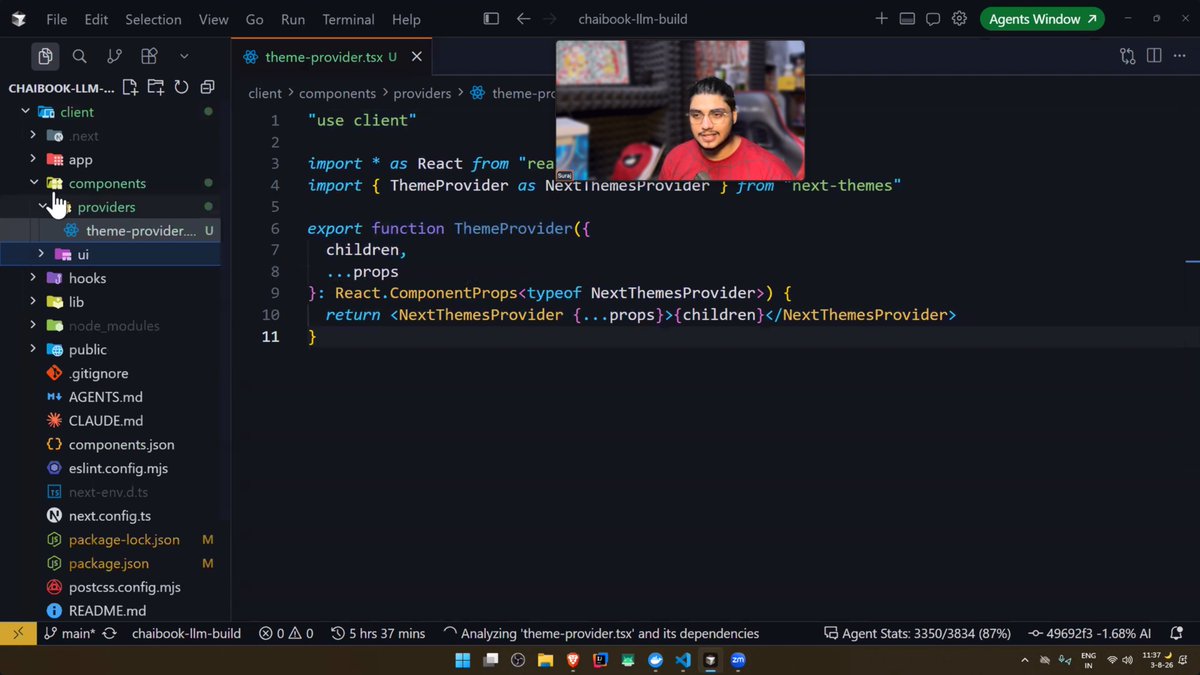This screenshot has width=1200, height=675.
Task: Open the View menu
Action: click(x=214, y=19)
